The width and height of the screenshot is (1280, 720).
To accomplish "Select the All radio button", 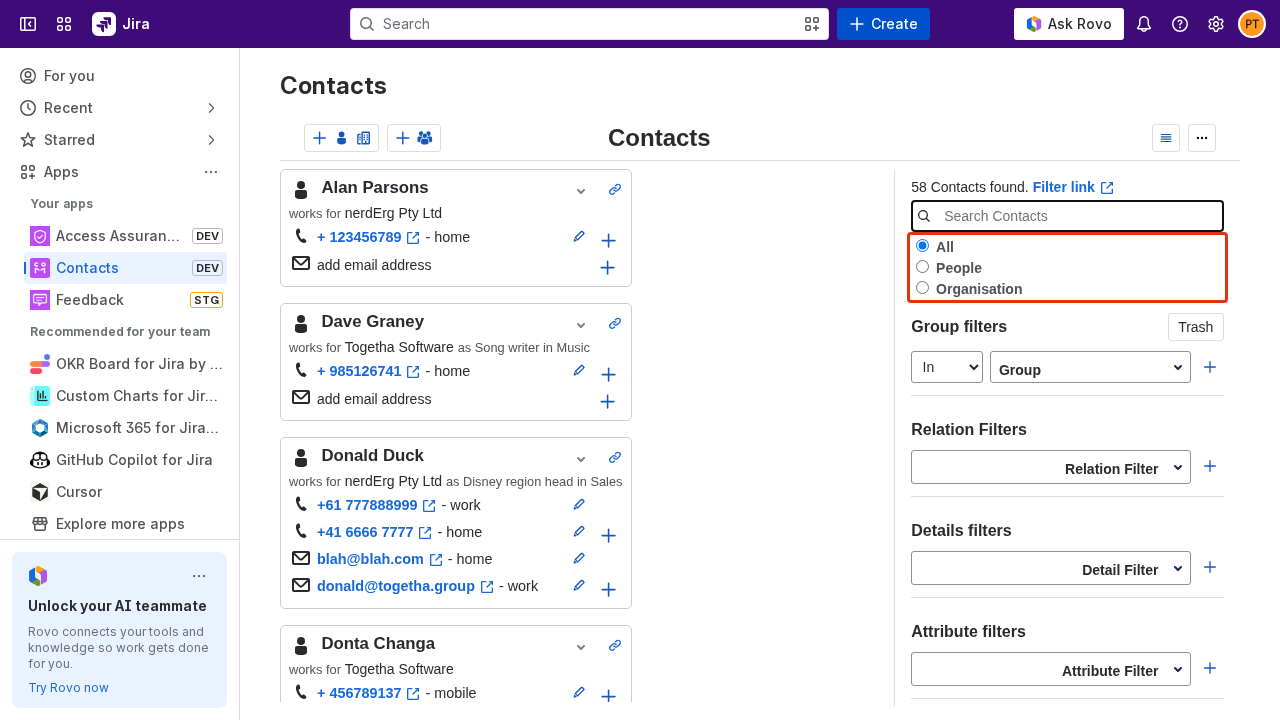I will 922,246.
